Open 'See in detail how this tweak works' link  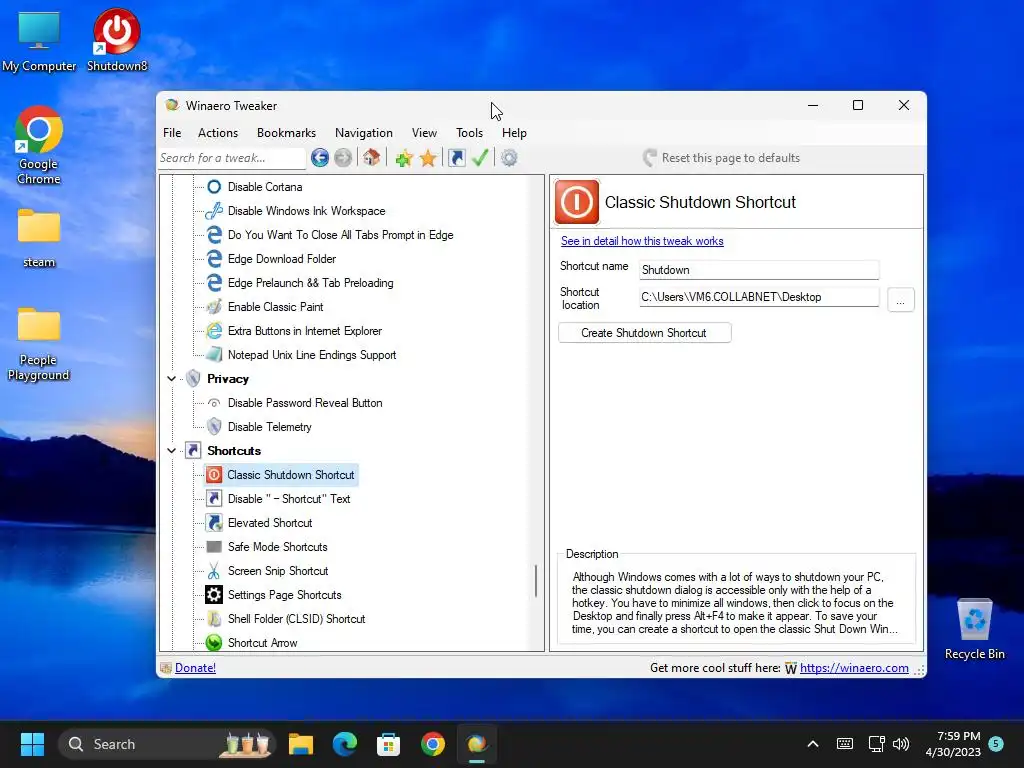[x=642, y=241]
